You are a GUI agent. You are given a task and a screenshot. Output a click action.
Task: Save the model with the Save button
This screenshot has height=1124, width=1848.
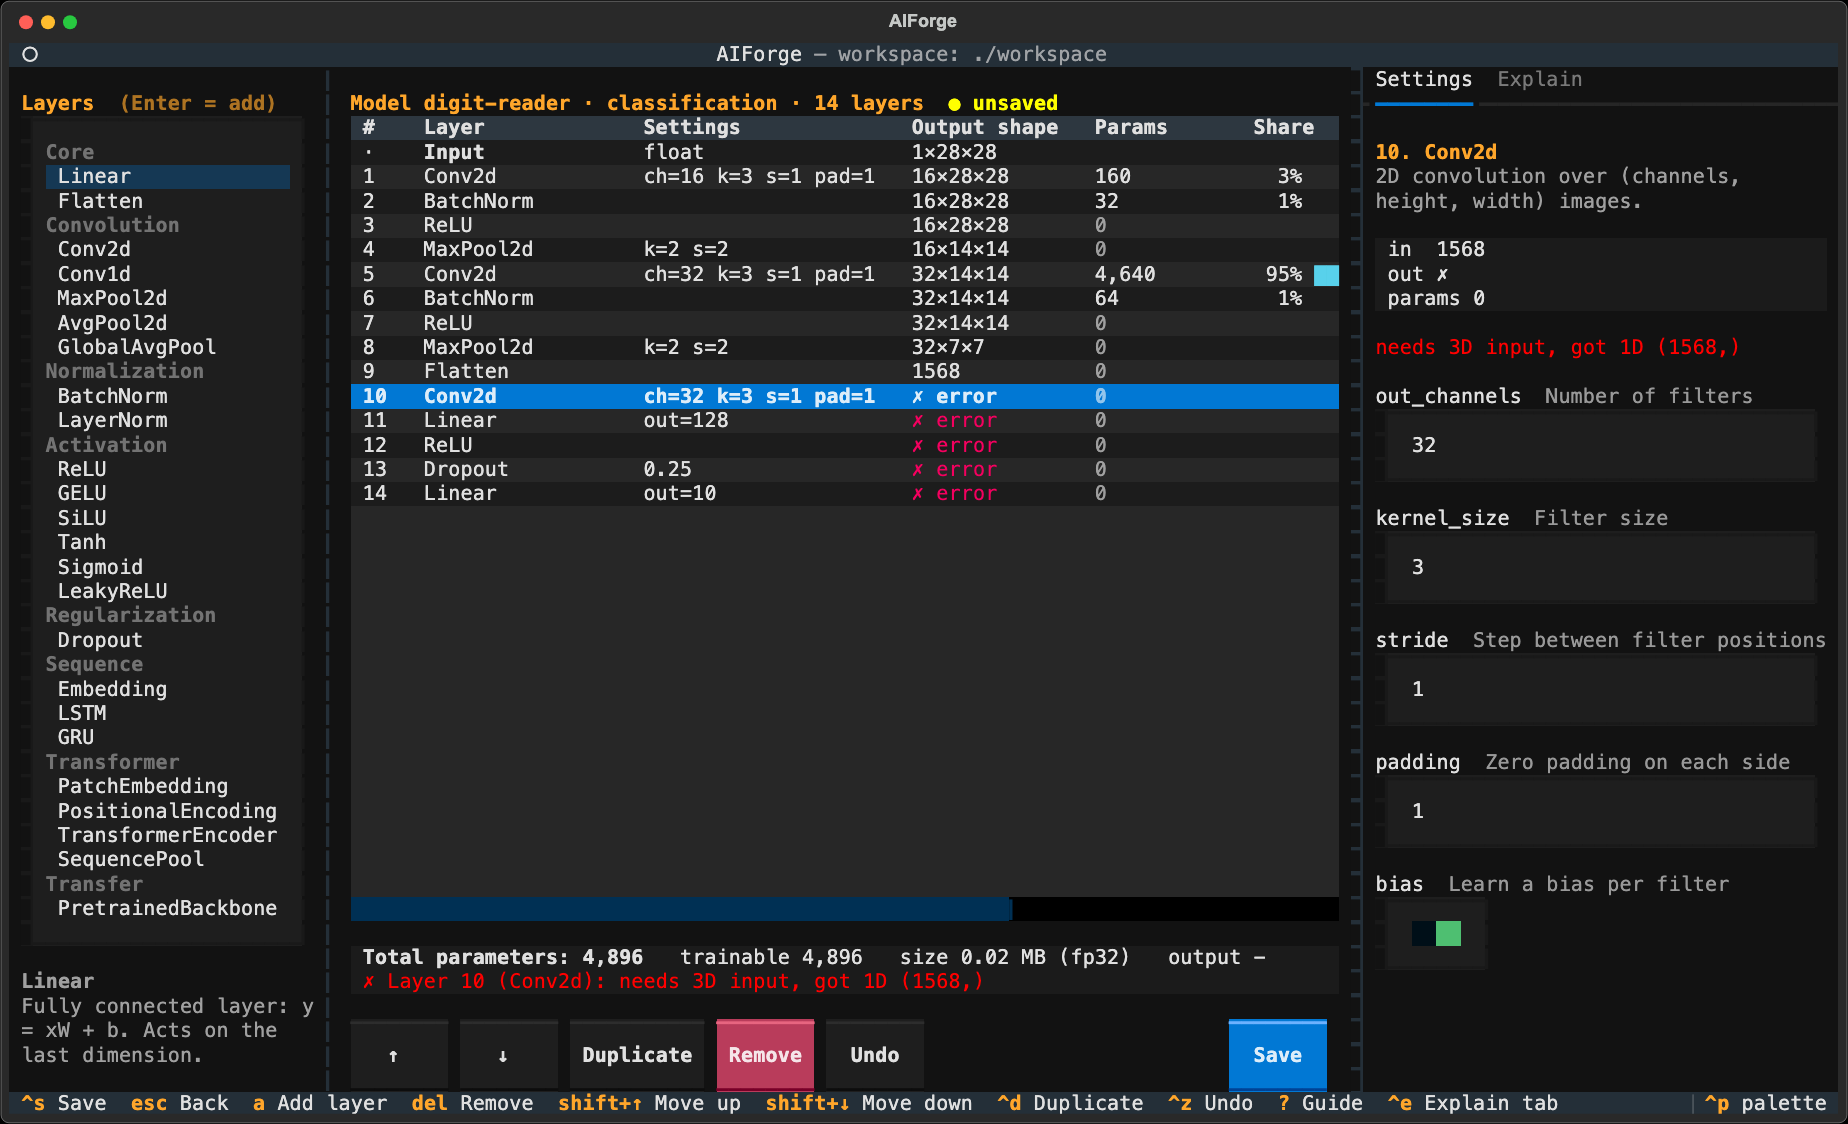click(1277, 1055)
